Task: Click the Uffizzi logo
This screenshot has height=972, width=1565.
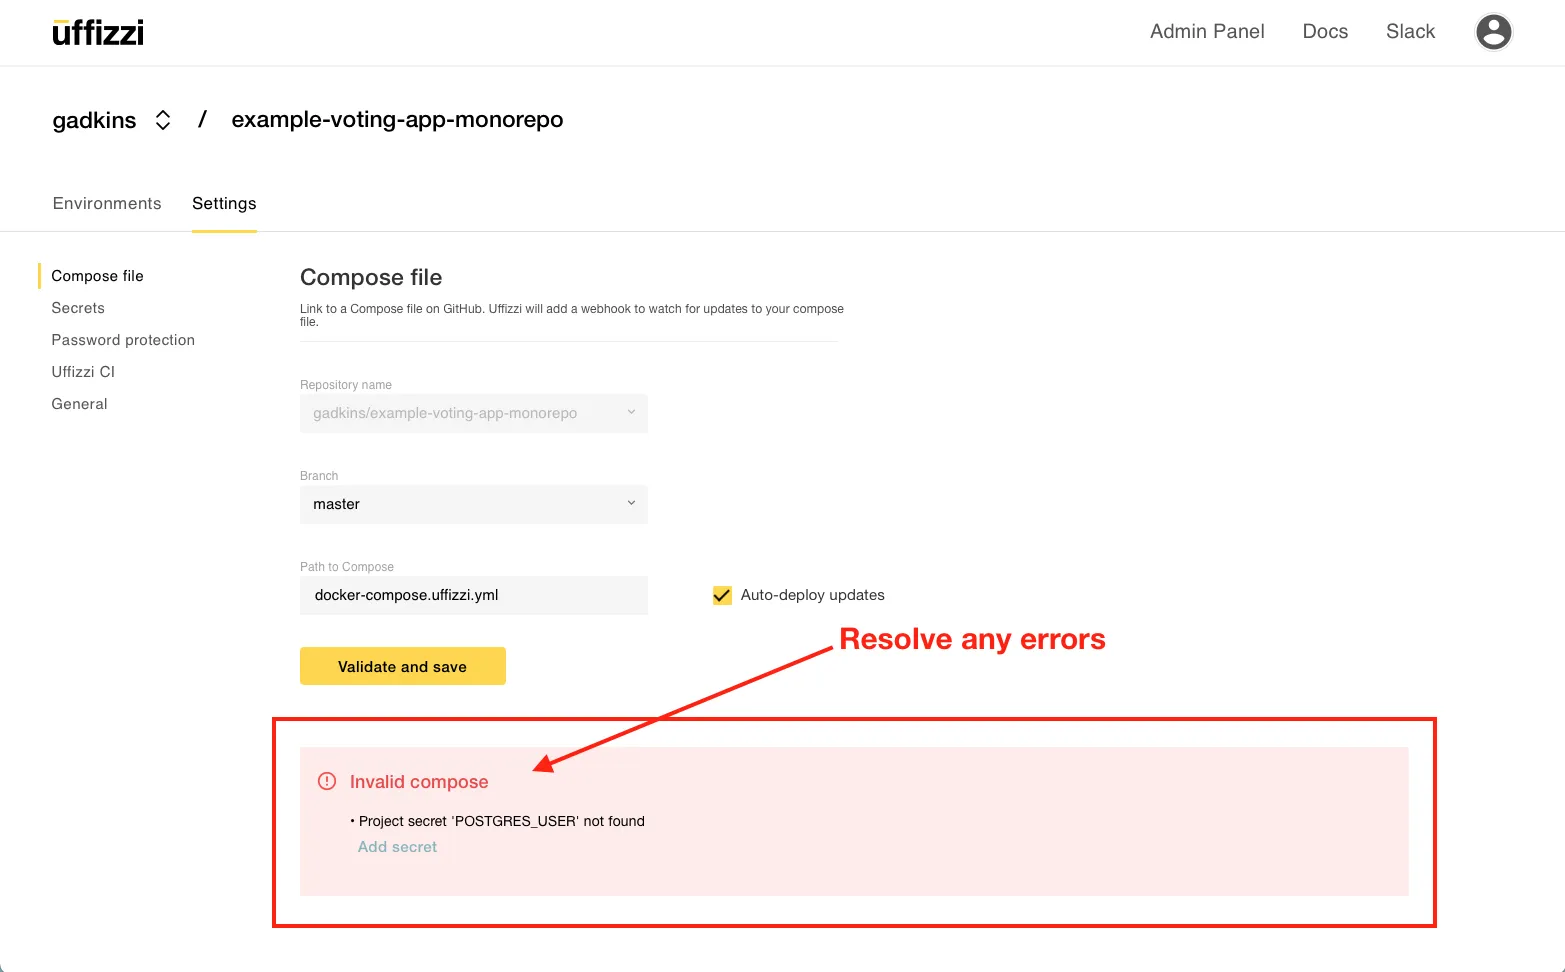Action: 98,33
